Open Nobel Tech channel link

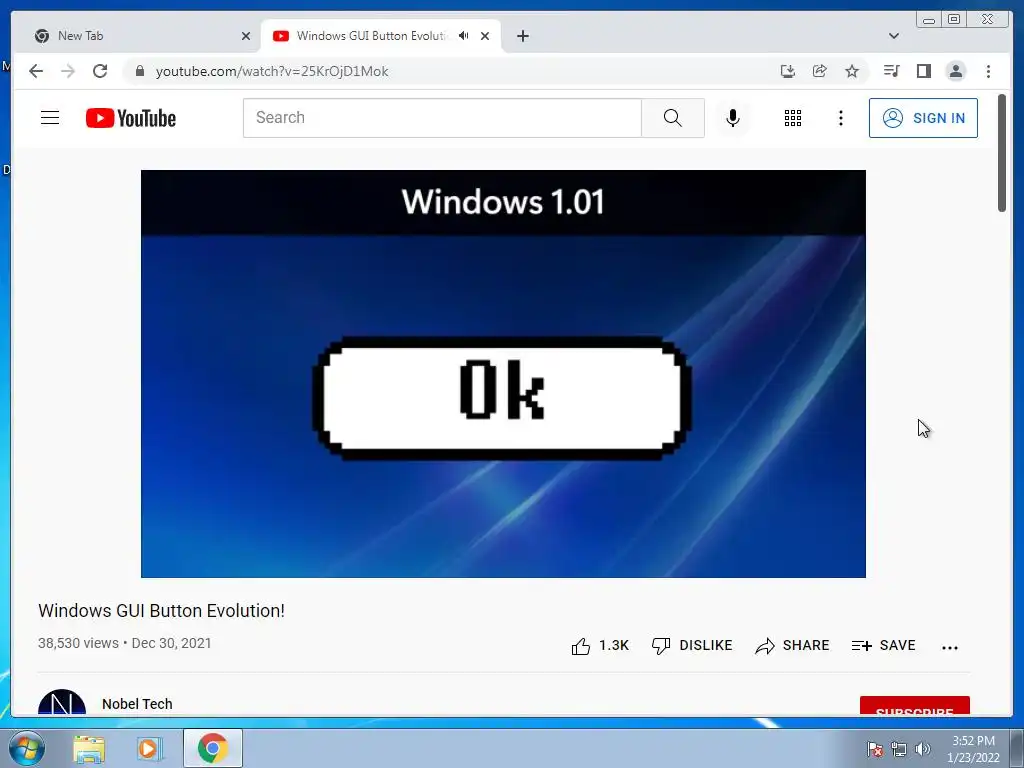point(137,704)
